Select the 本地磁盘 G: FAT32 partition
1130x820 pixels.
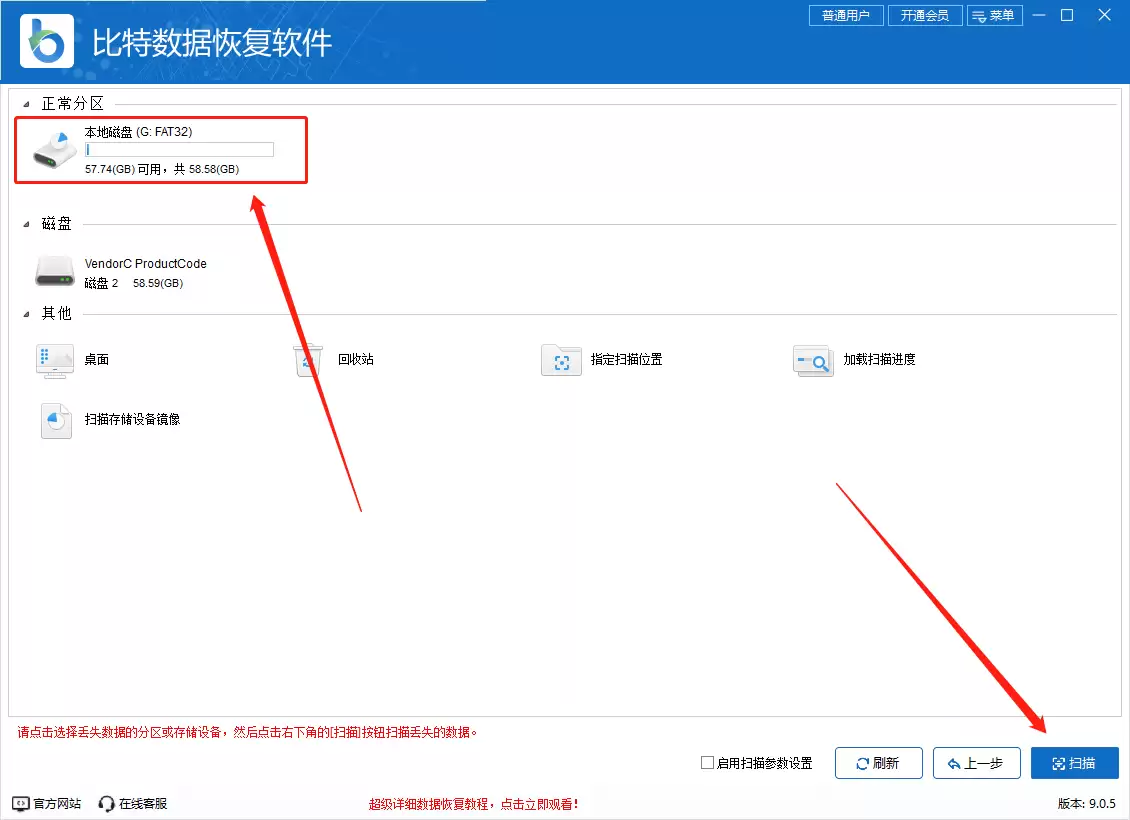[160, 150]
